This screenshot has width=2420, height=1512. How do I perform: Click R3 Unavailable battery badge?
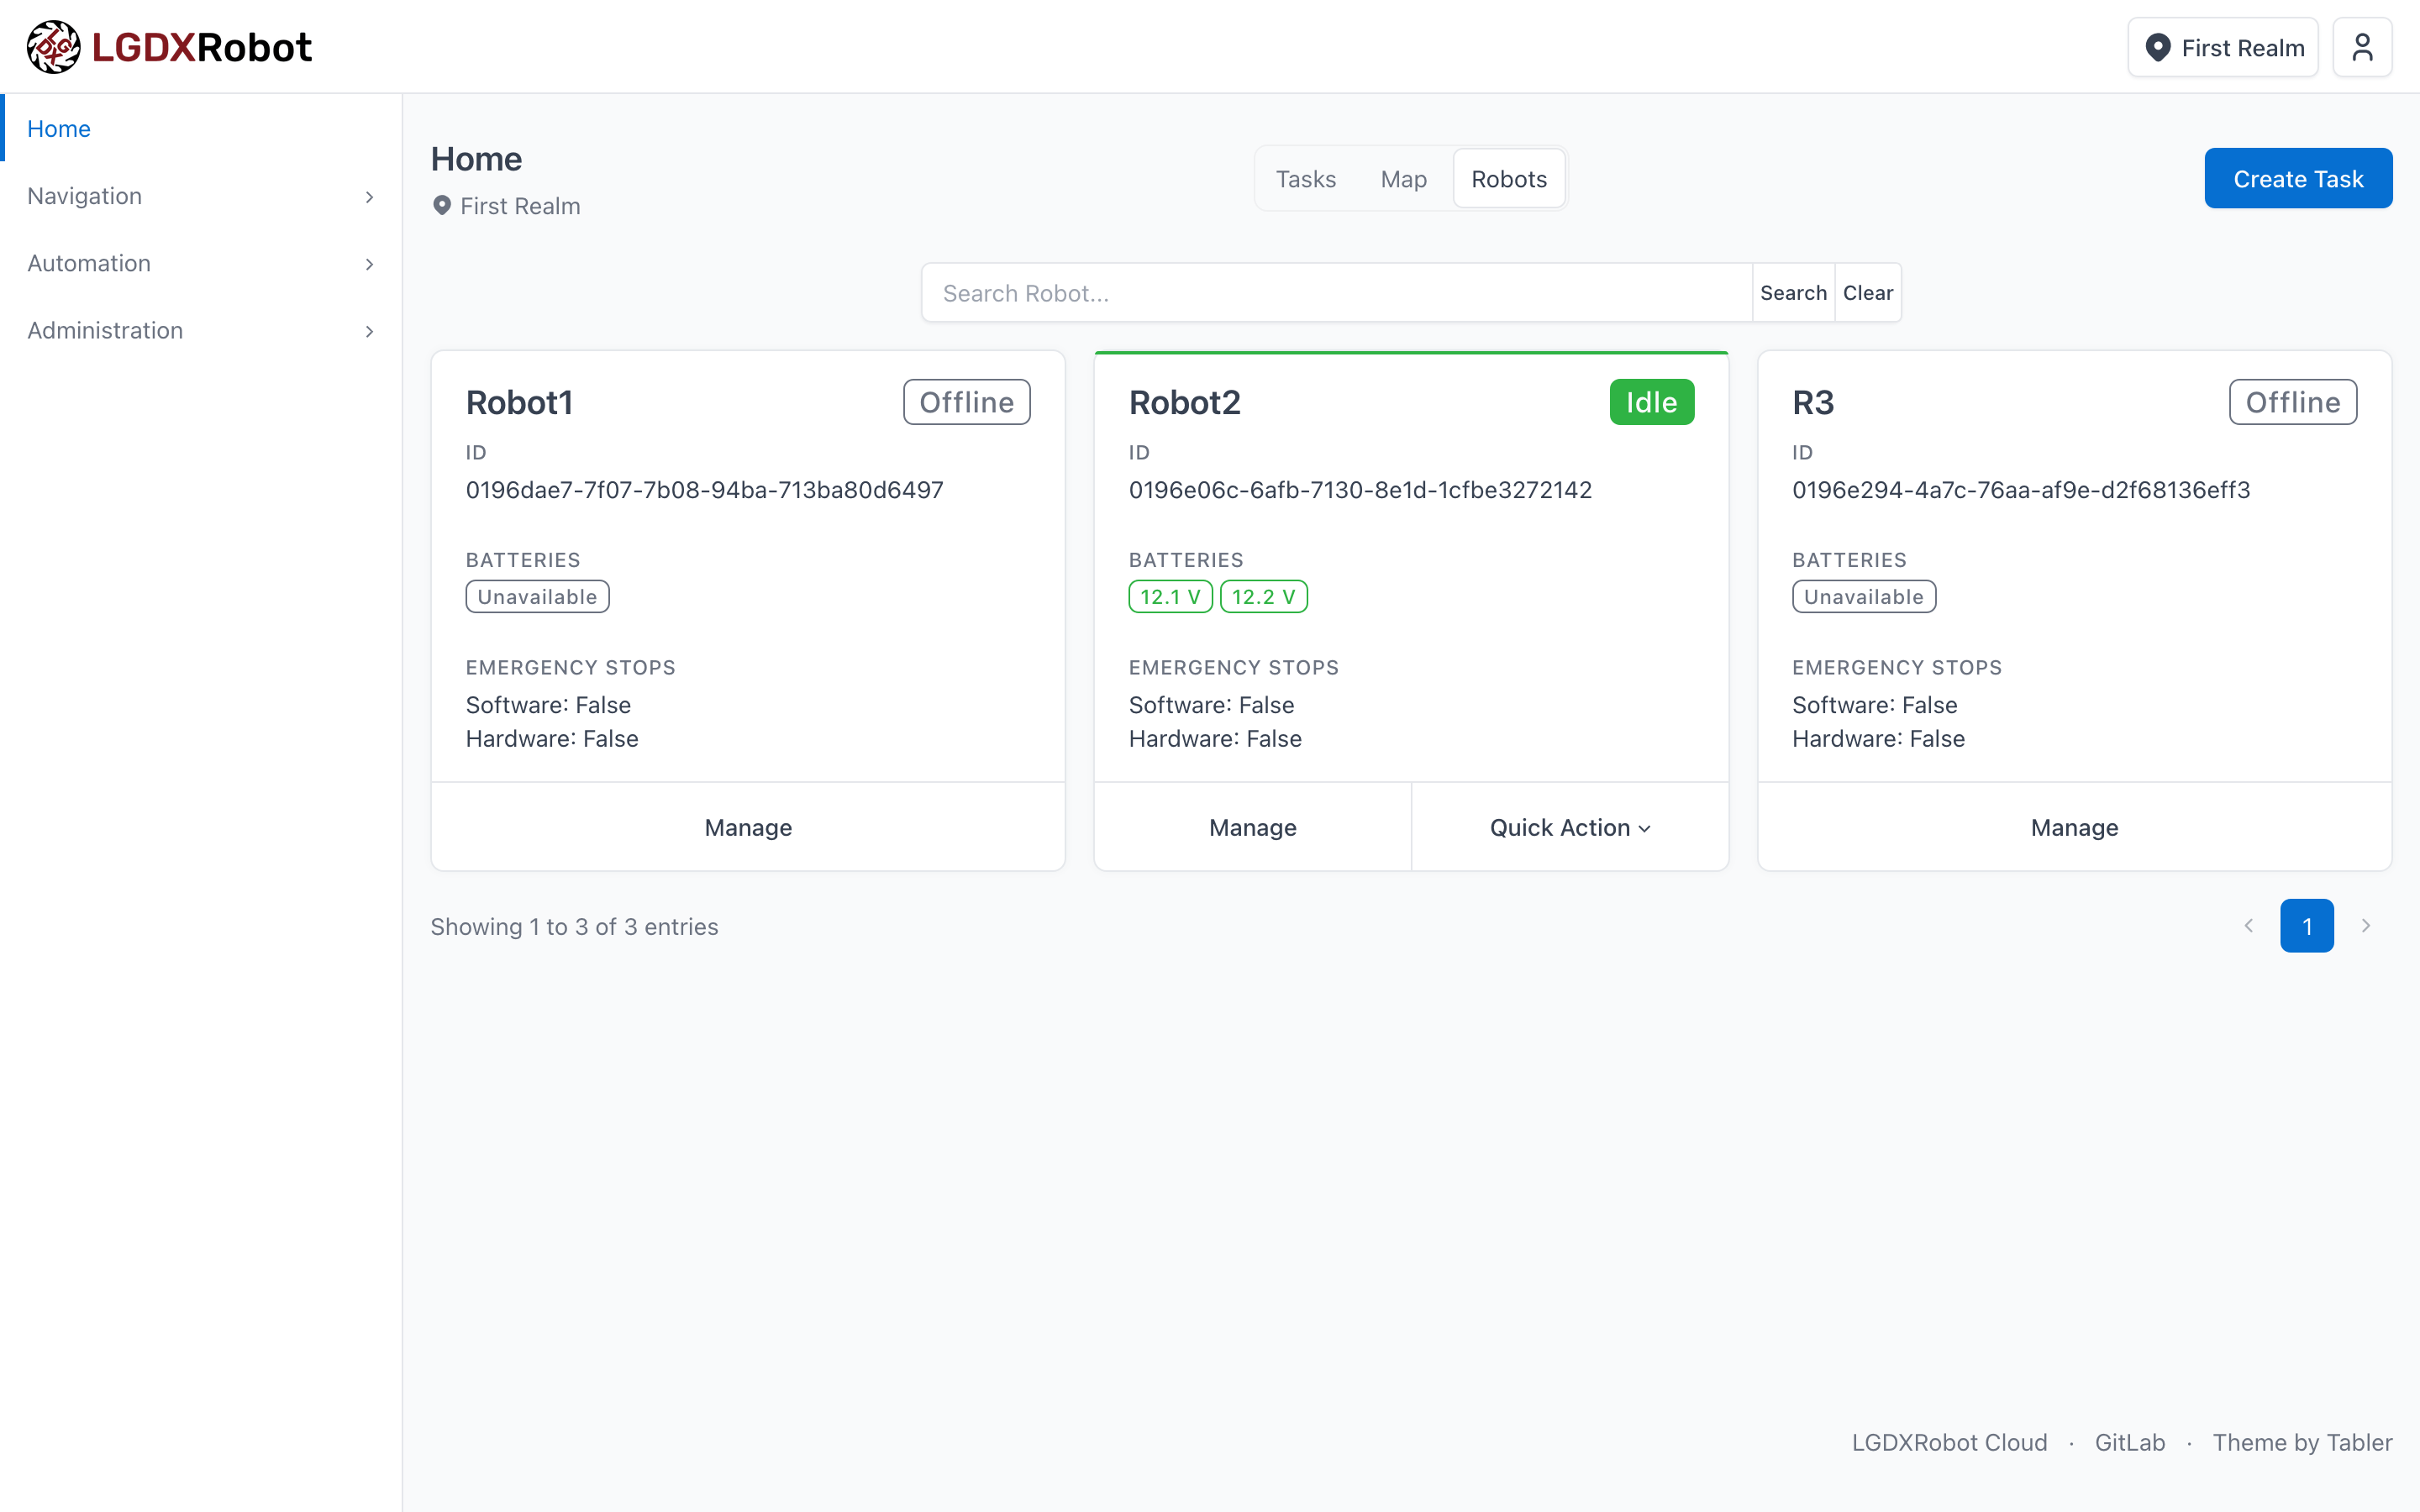(x=1863, y=597)
